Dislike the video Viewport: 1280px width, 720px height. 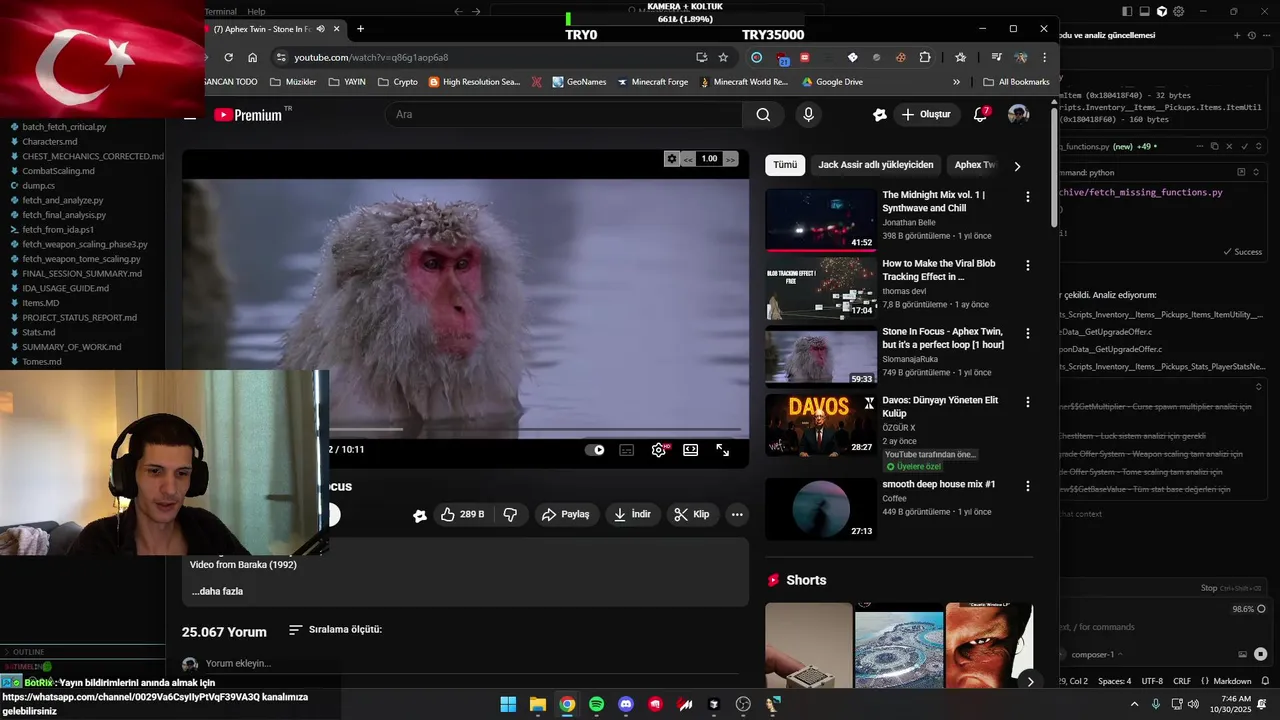510,514
